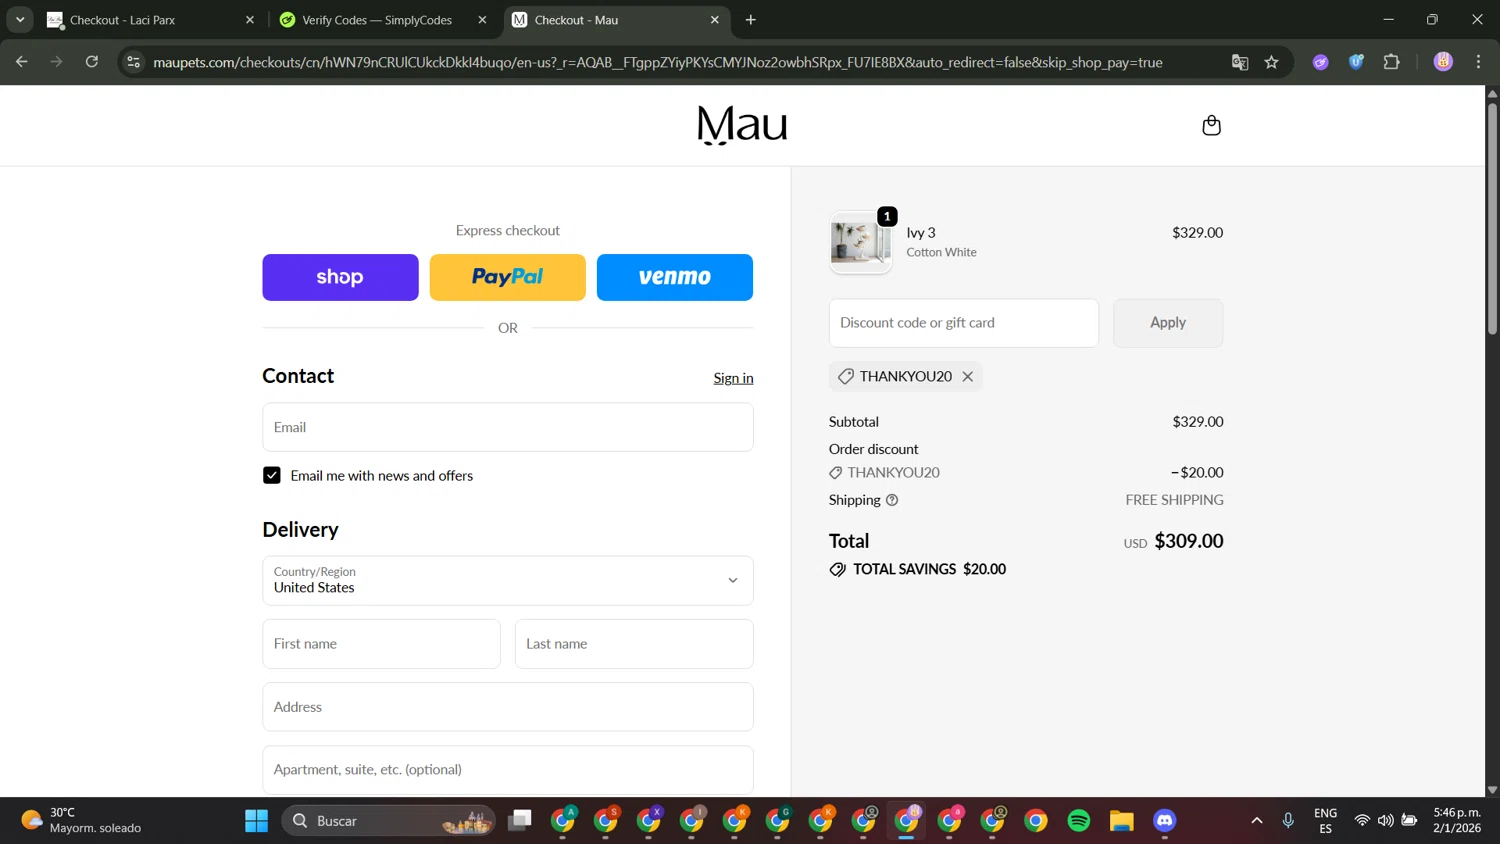View site information icon in address bar
This screenshot has height=844, width=1500.
point(134,62)
